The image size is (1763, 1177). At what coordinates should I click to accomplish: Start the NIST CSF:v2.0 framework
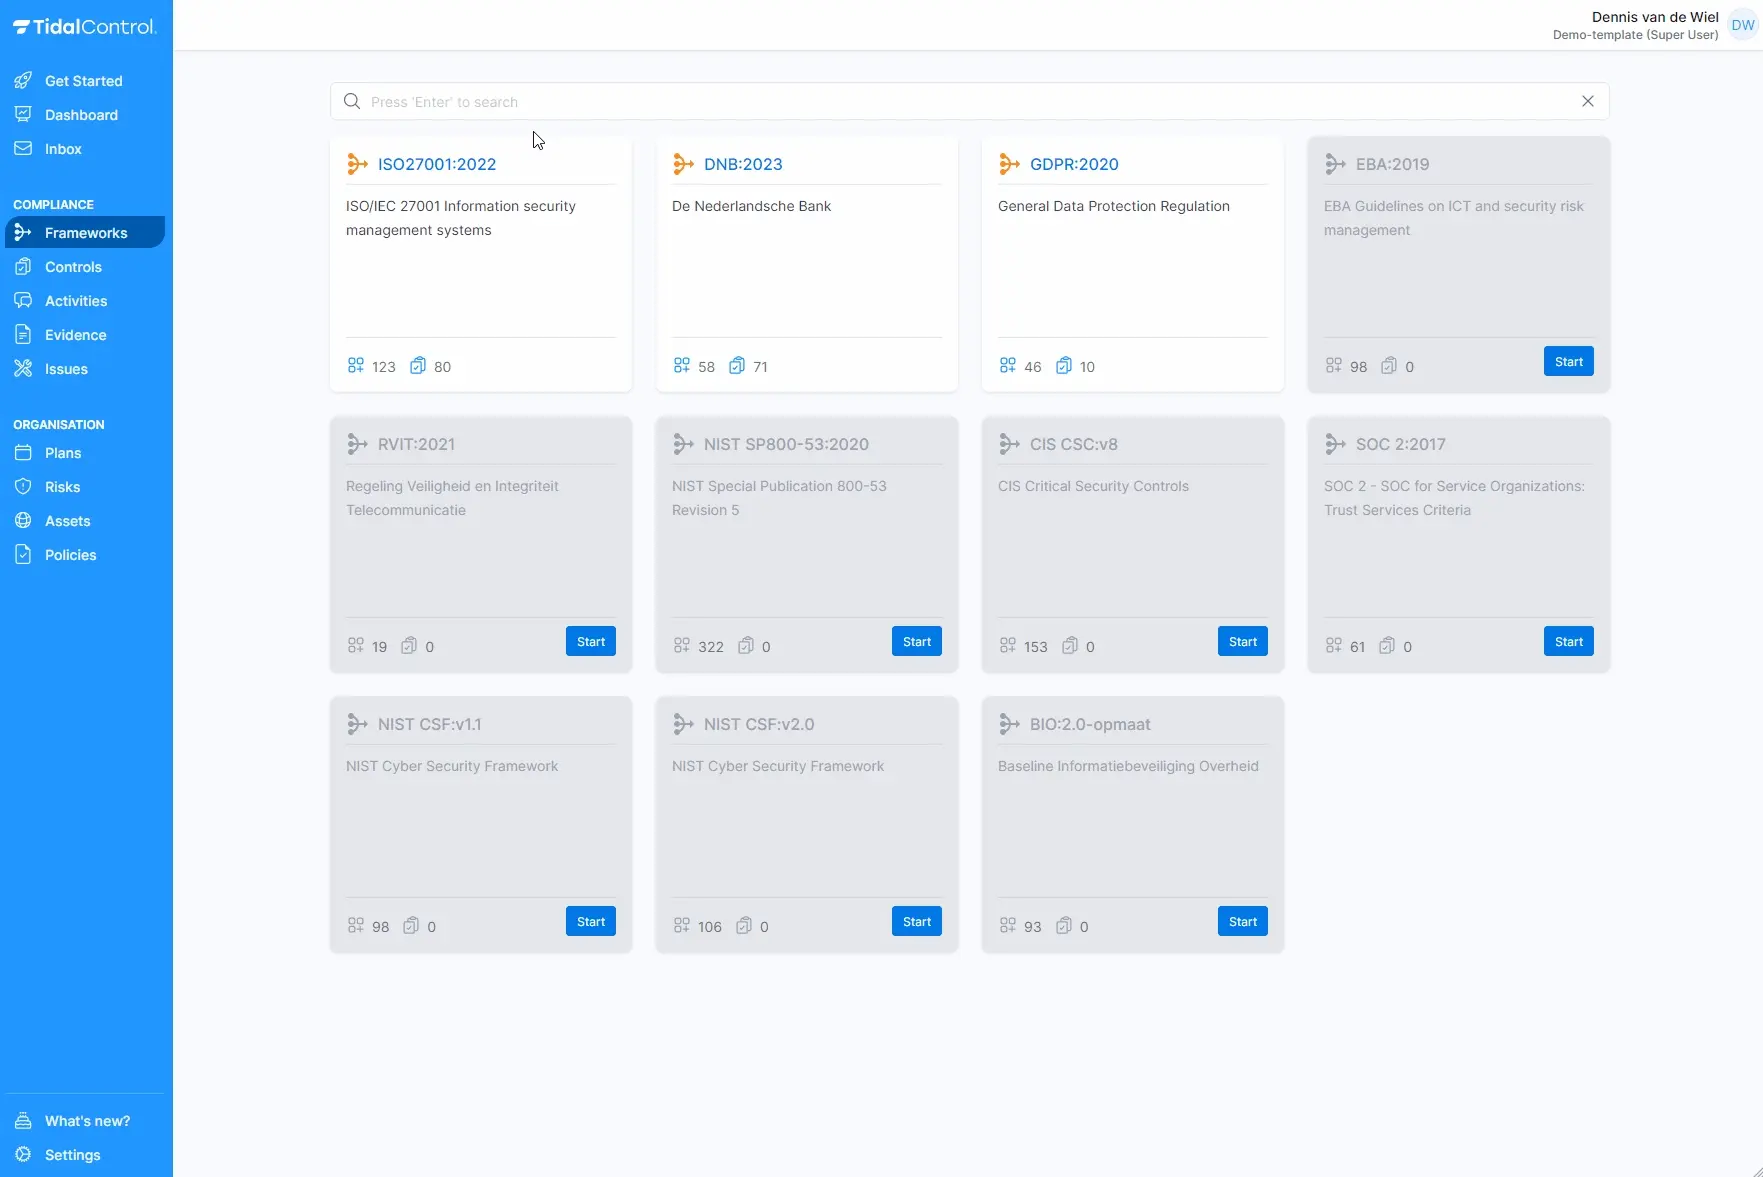pyautogui.click(x=917, y=922)
